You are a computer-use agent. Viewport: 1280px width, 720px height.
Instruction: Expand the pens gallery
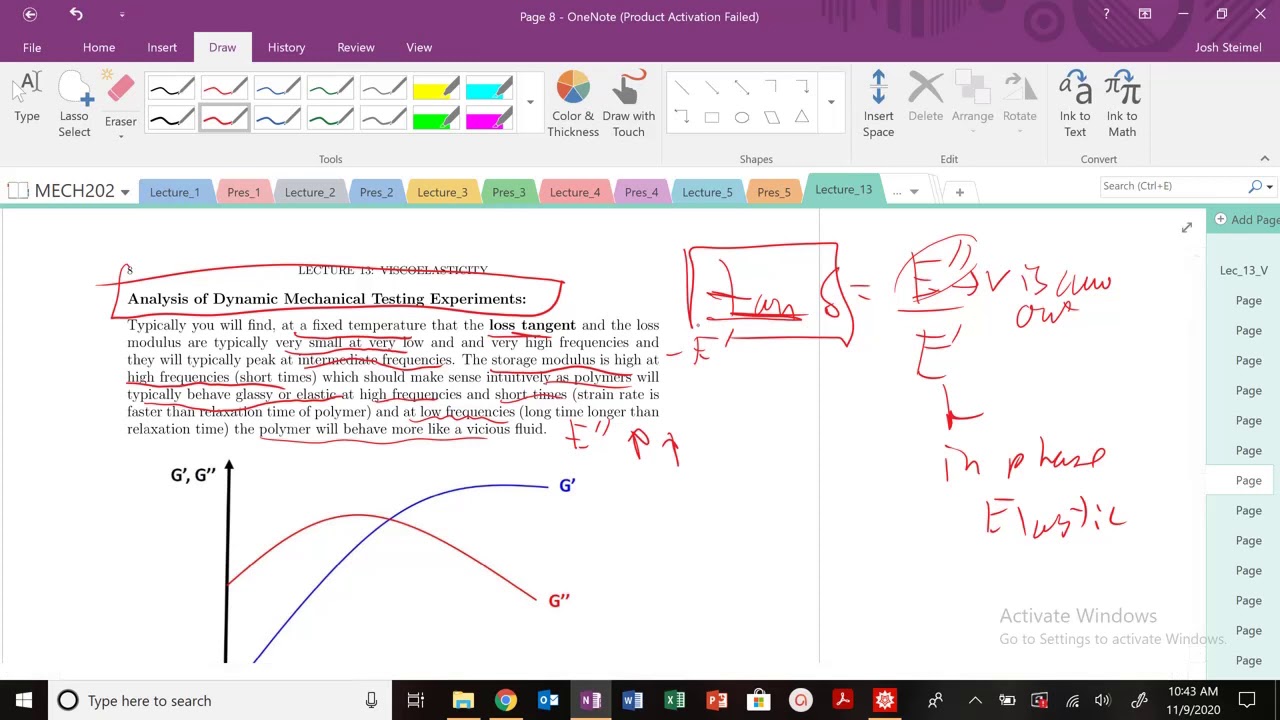click(530, 102)
